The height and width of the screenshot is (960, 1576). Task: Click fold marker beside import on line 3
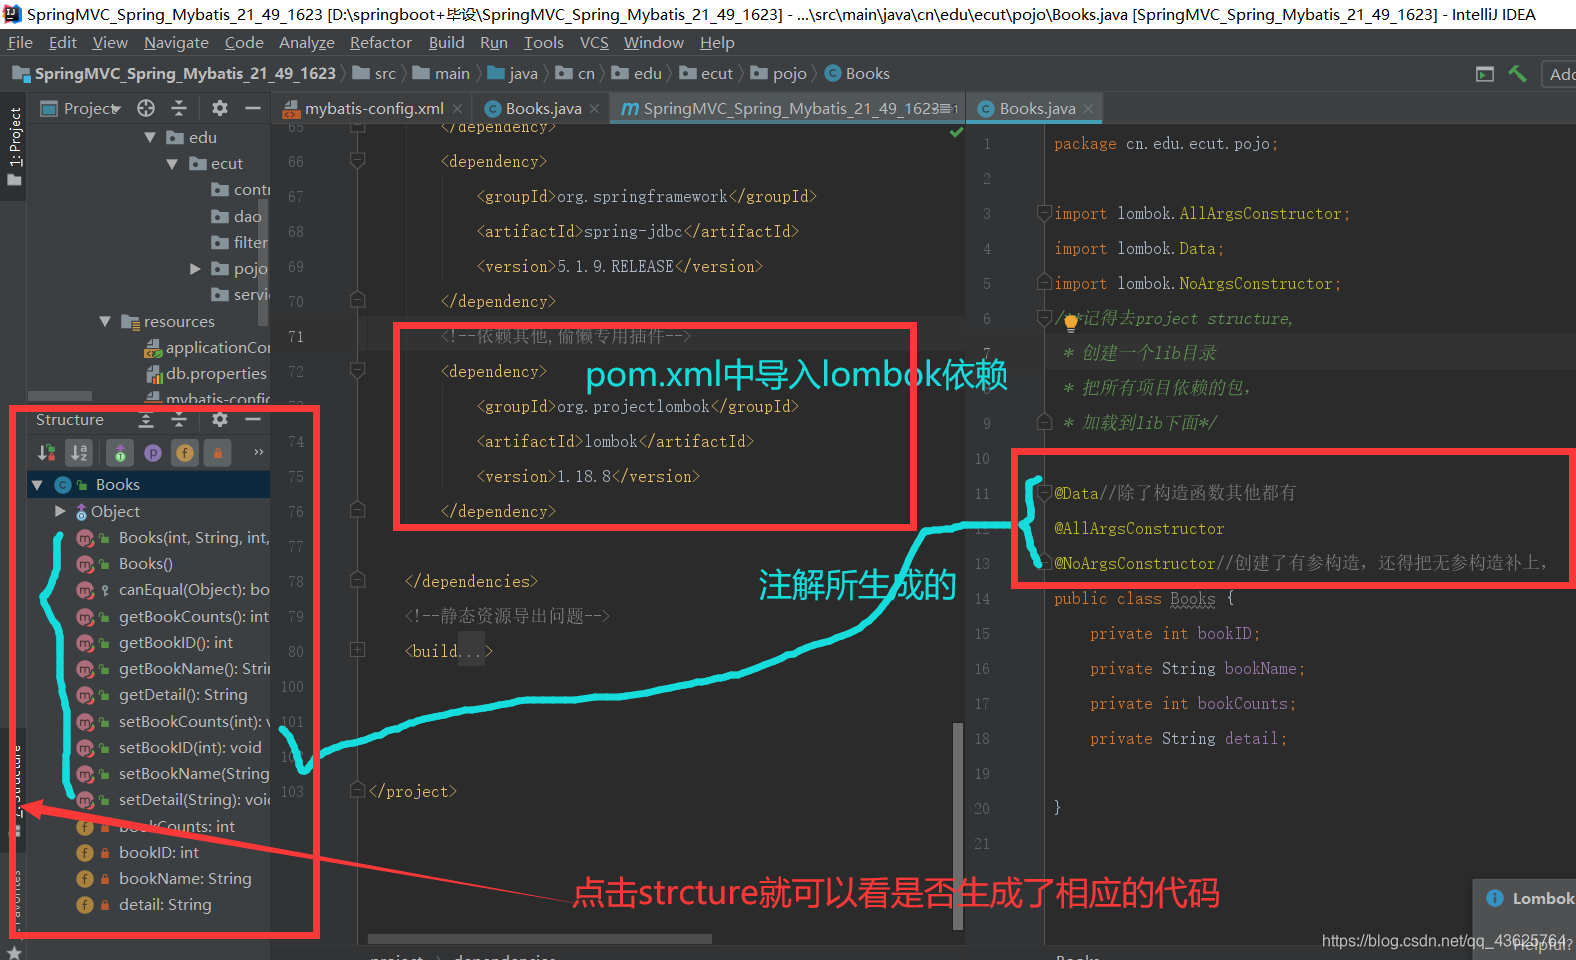pos(1044,213)
